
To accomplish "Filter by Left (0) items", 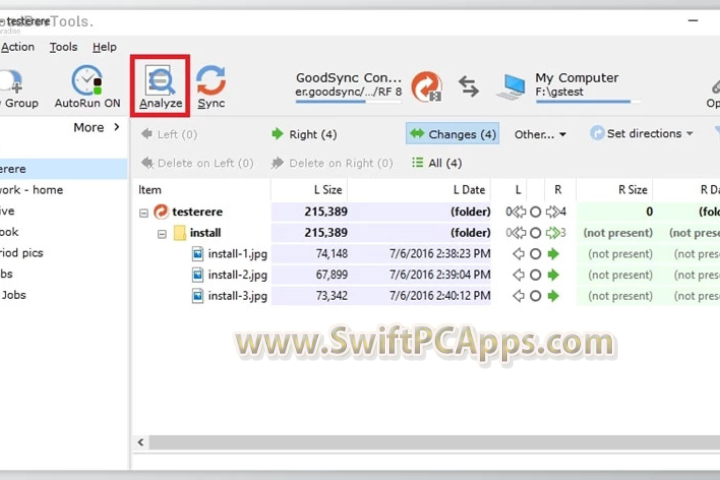I will coord(169,134).
